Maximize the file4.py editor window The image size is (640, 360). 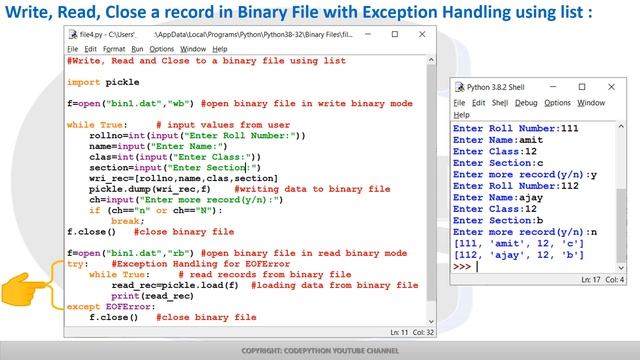tap(395, 34)
